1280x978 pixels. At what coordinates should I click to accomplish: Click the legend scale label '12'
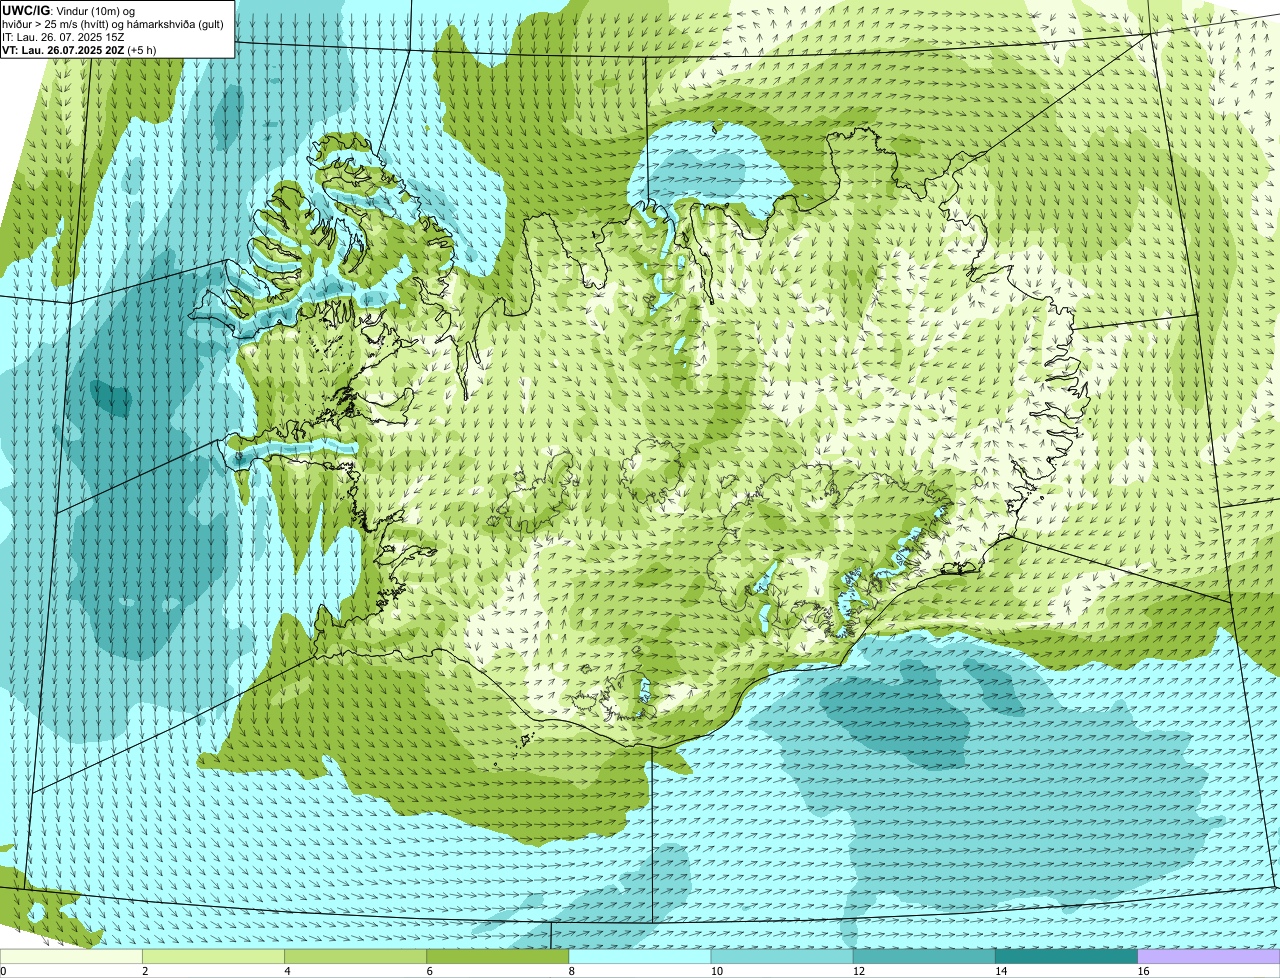click(x=857, y=971)
